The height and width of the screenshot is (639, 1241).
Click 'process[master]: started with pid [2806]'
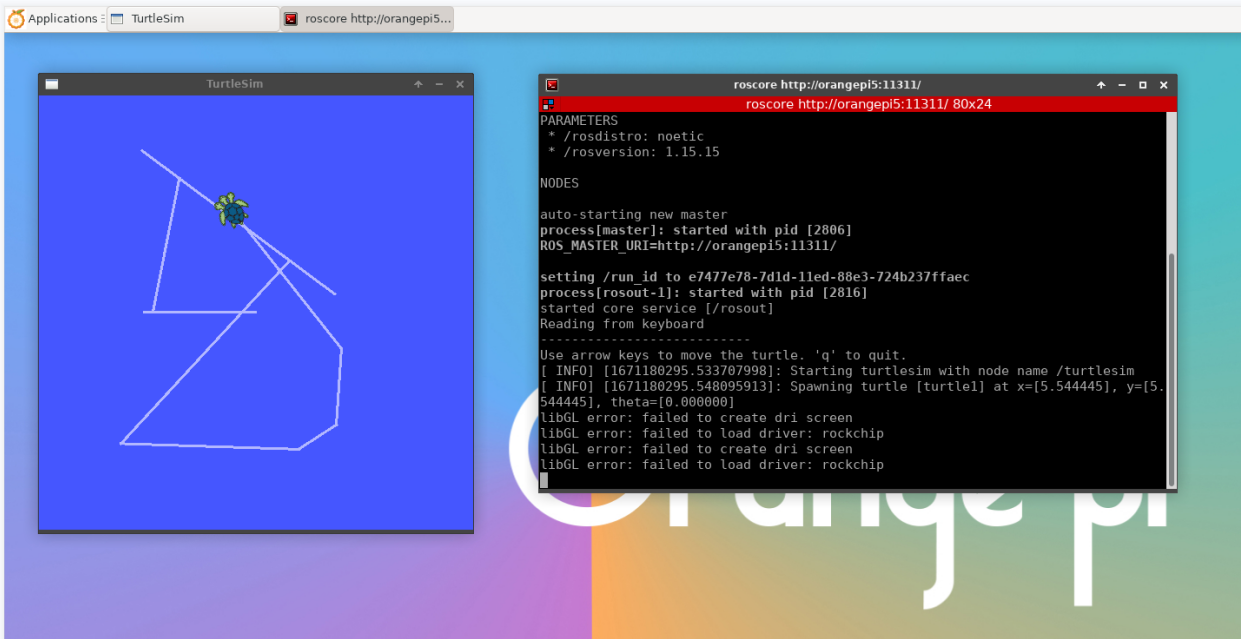click(x=696, y=230)
